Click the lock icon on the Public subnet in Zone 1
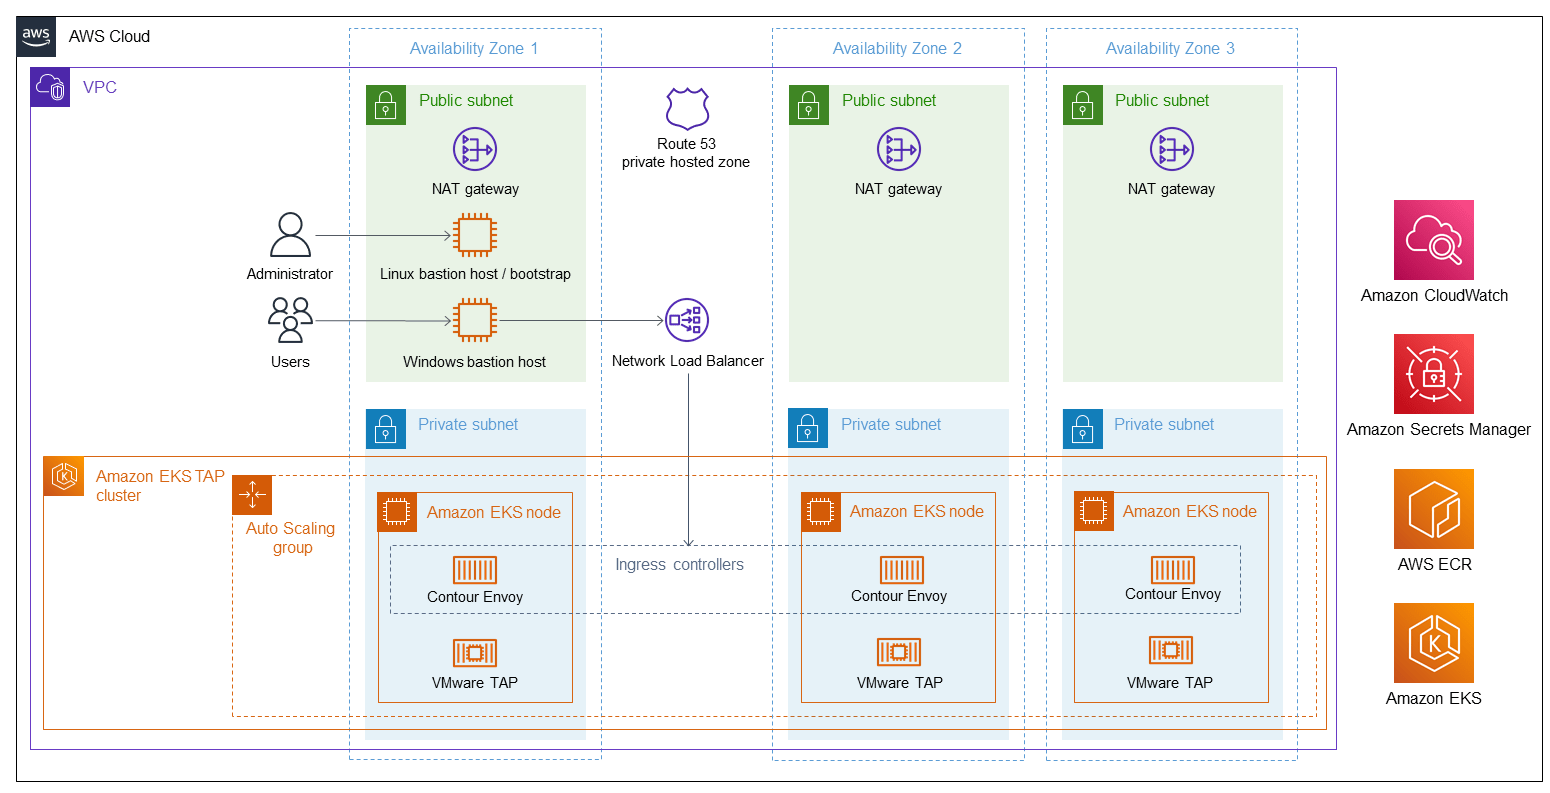This screenshot has height=793, width=1550. (x=385, y=104)
